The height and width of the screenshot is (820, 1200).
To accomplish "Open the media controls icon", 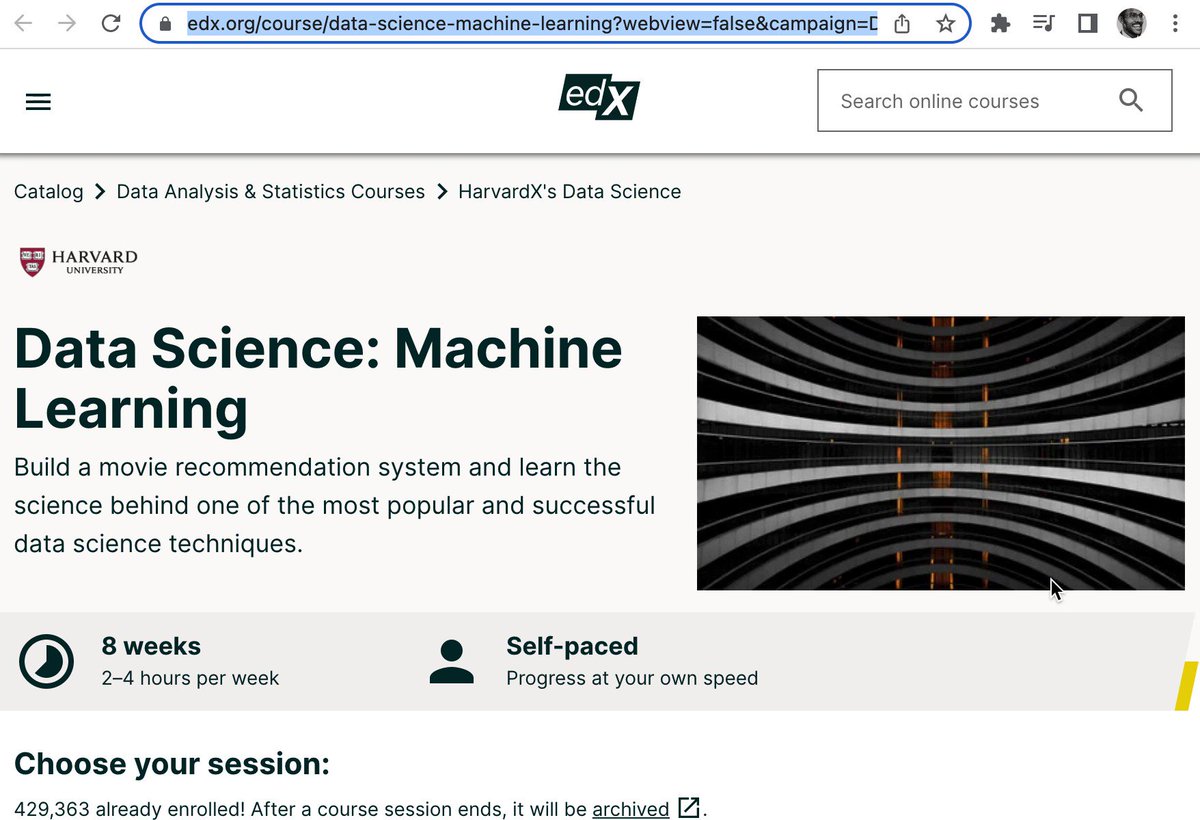I will click(1043, 23).
